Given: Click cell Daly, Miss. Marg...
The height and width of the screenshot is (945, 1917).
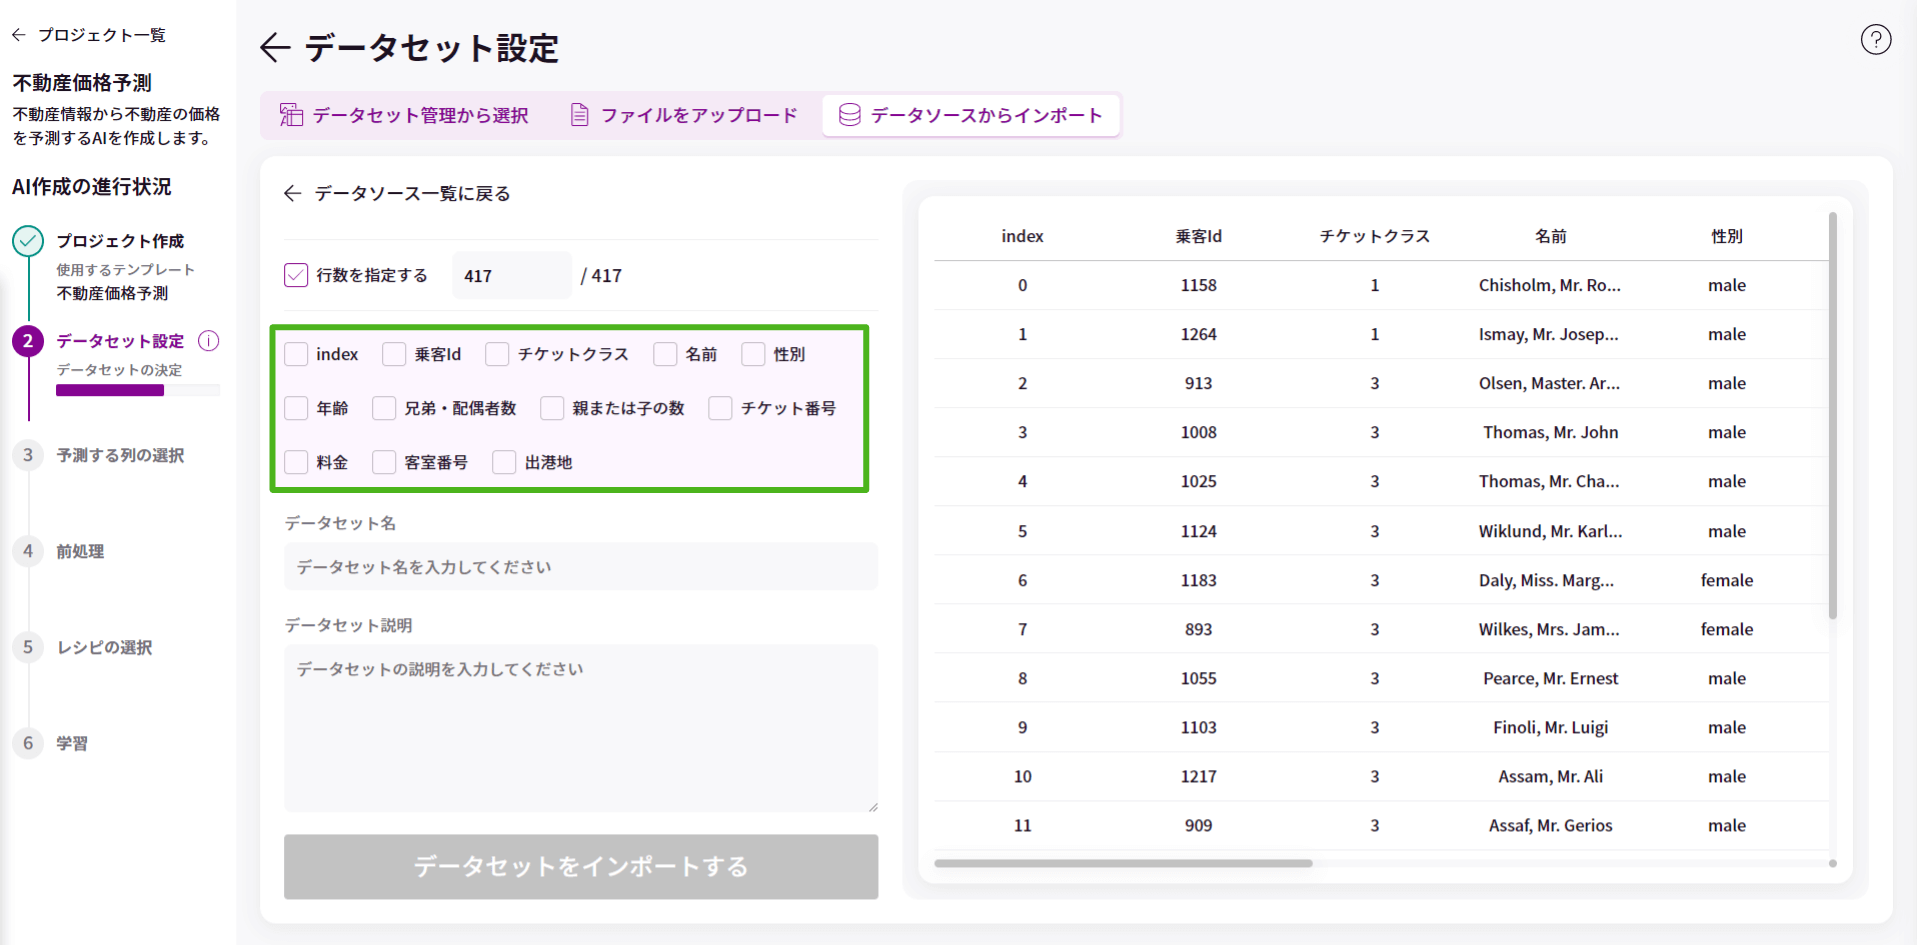Looking at the screenshot, I should point(1546,580).
